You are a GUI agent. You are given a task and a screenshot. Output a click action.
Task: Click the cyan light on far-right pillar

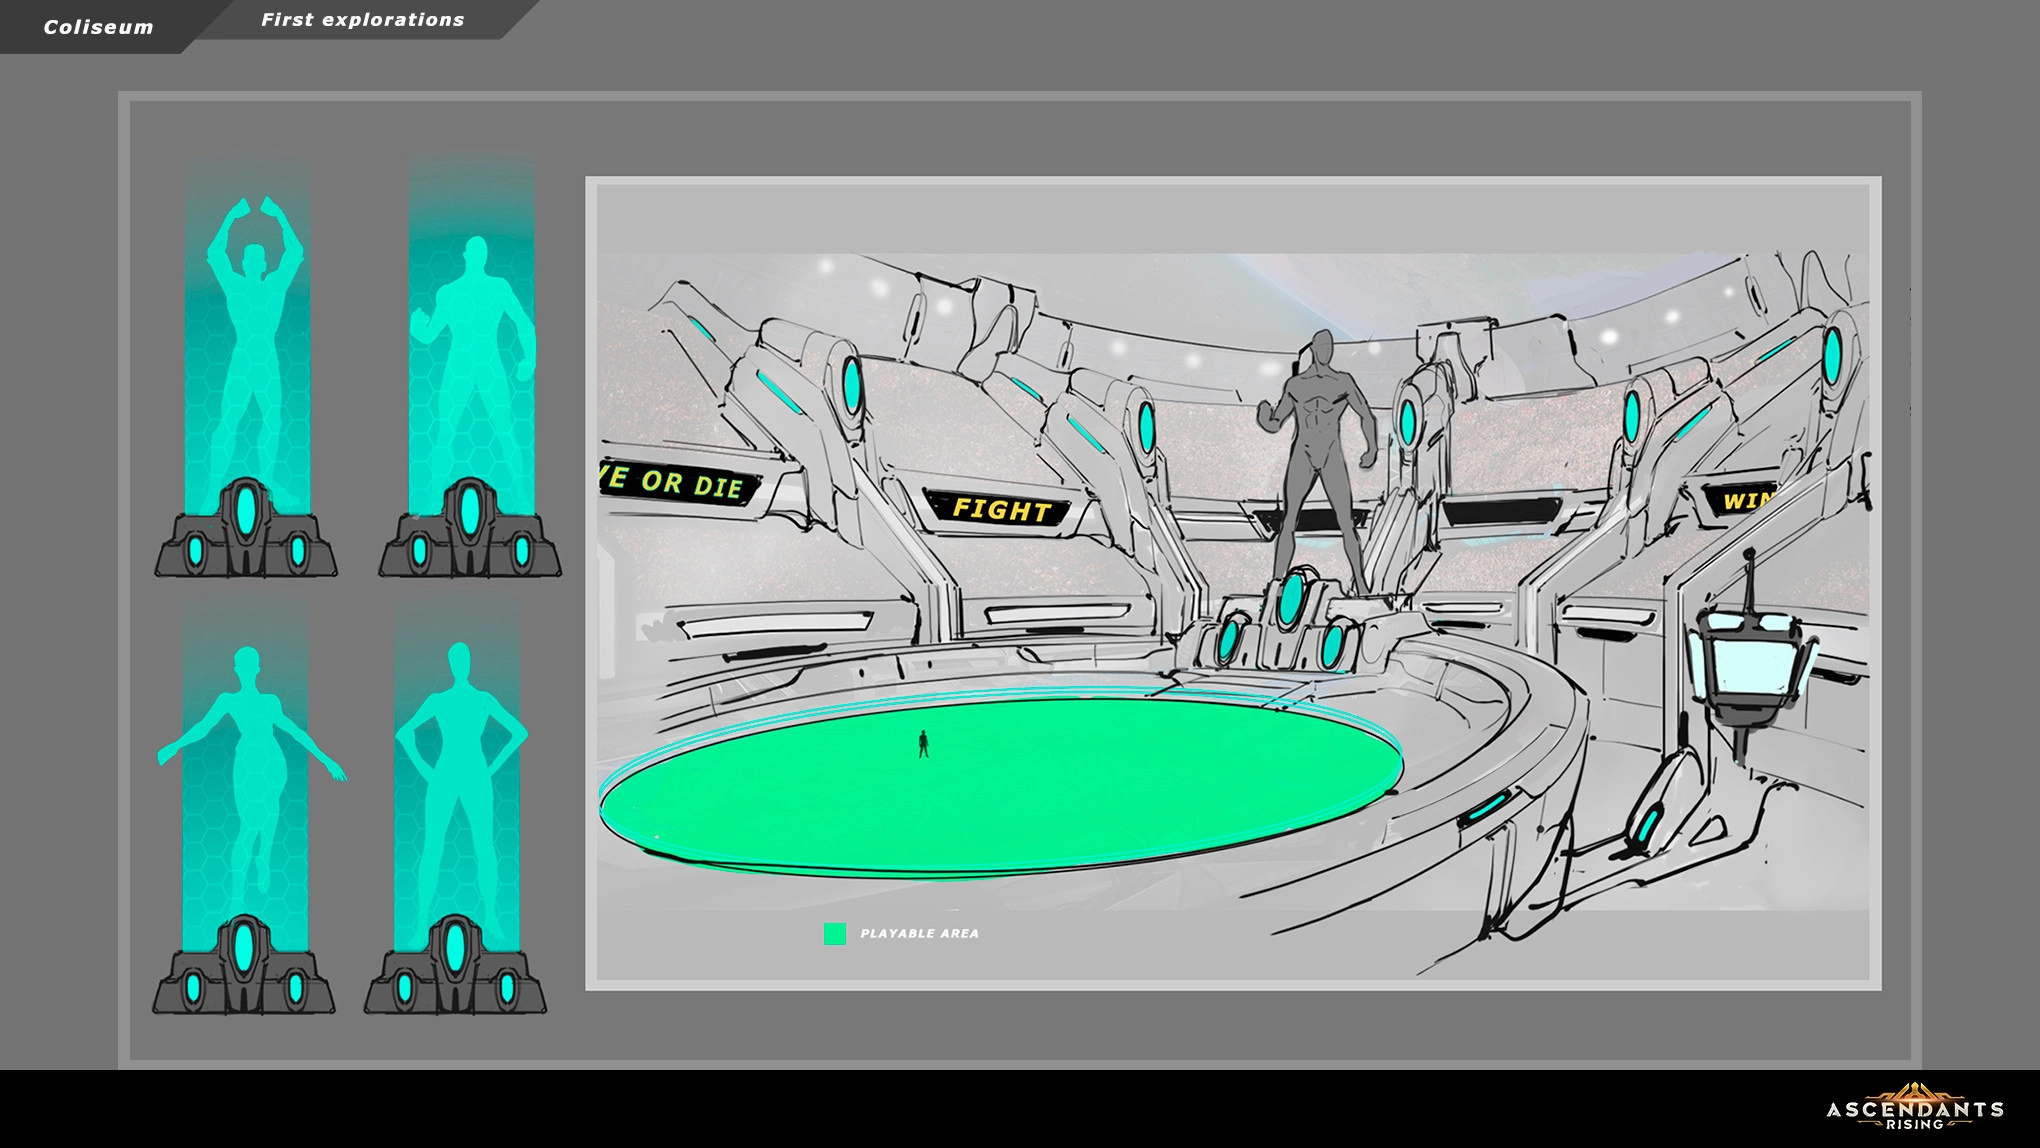click(1833, 357)
